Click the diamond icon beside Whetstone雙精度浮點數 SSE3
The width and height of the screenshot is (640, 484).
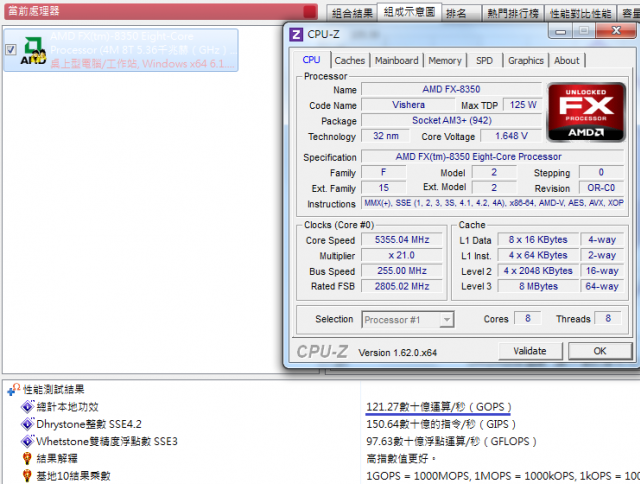pyautogui.click(x=27, y=441)
